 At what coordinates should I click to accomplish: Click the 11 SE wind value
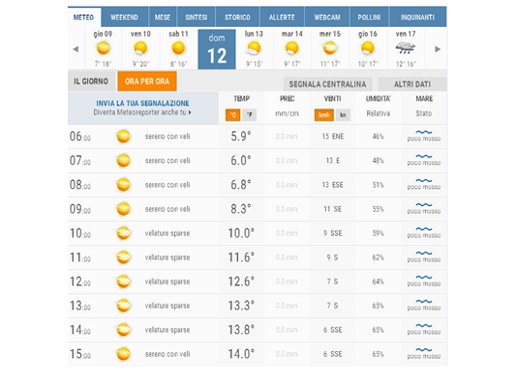pos(333,209)
